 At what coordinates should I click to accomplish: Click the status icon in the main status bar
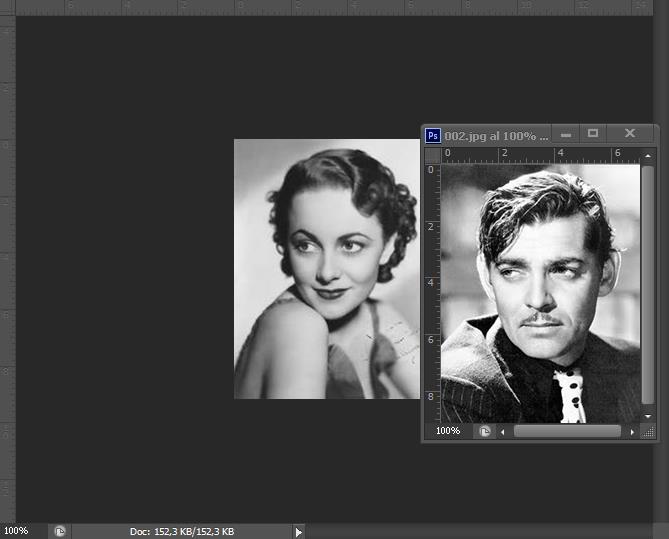(60, 531)
